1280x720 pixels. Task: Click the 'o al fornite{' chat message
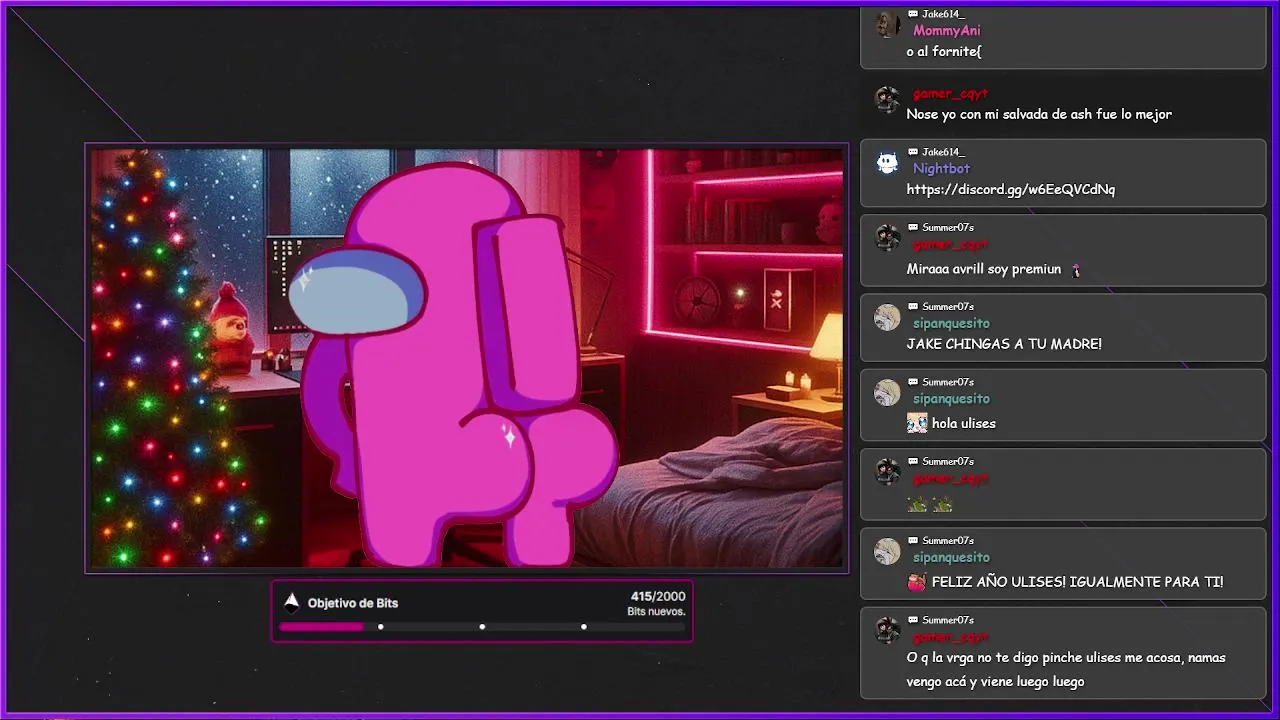[944, 51]
